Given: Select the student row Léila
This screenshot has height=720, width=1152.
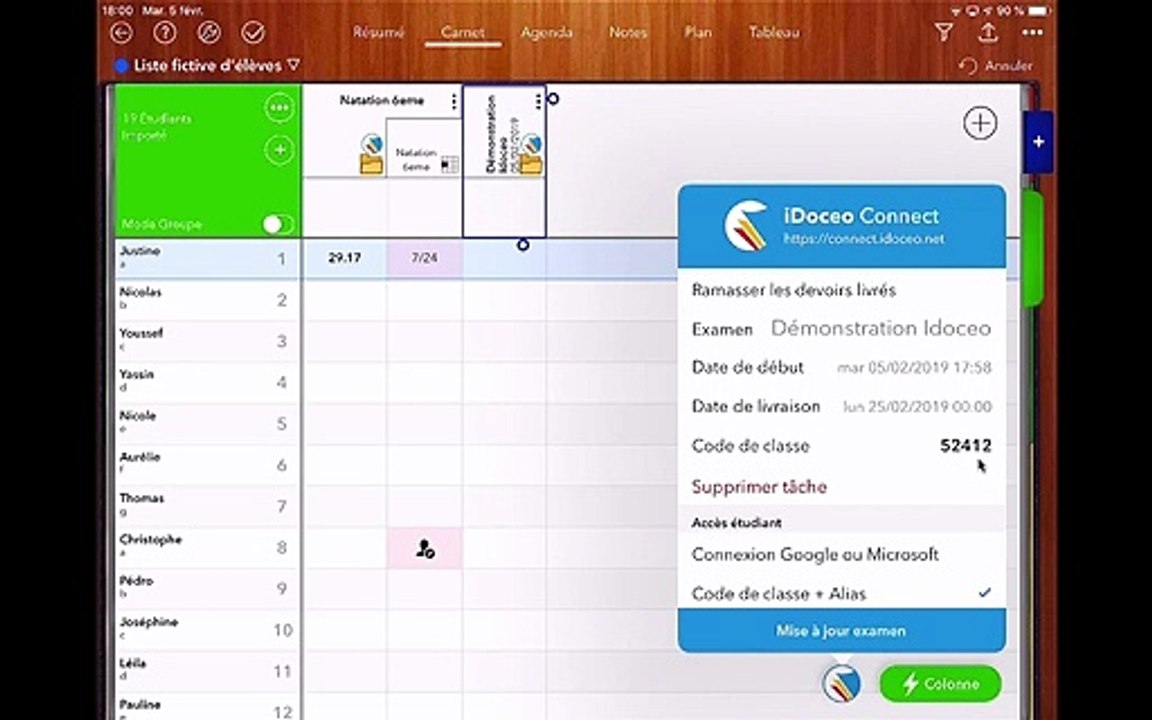Looking at the screenshot, I should (207, 670).
